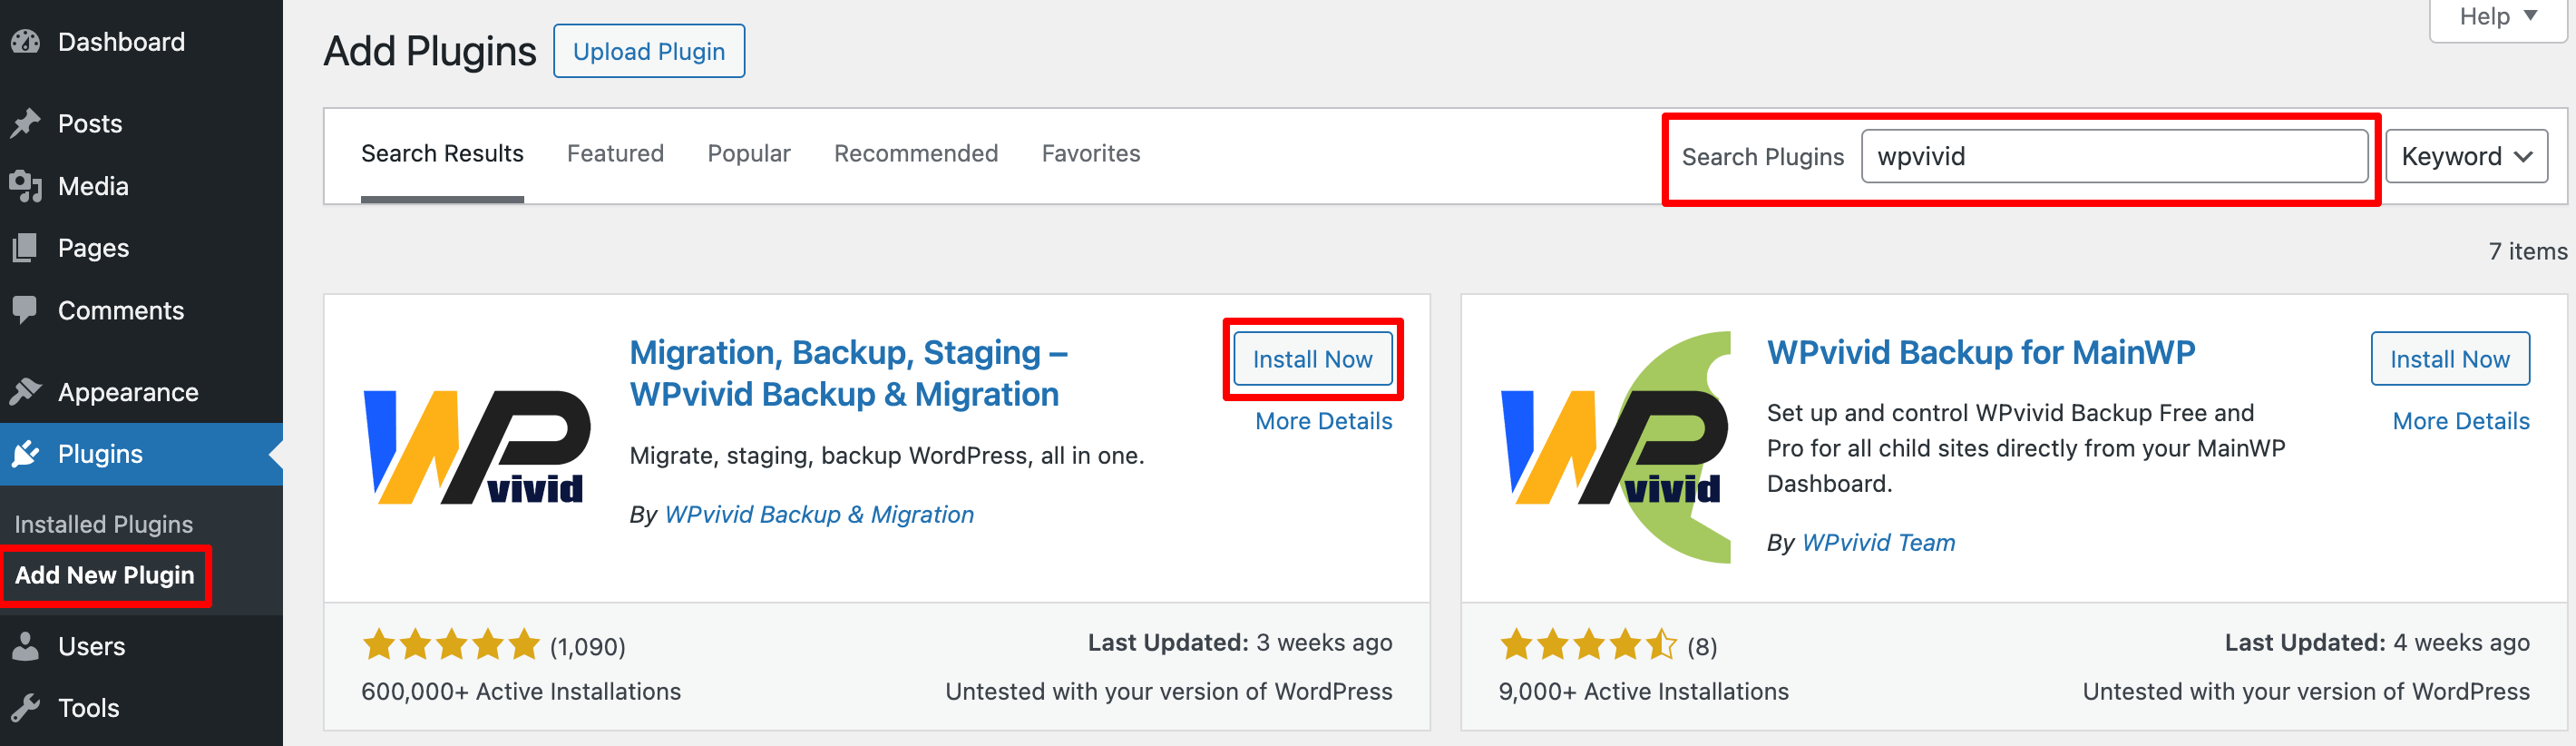Open the WPvivid Backup for MainWP title link
Image resolution: width=2576 pixels, height=746 pixels.
tap(1981, 352)
